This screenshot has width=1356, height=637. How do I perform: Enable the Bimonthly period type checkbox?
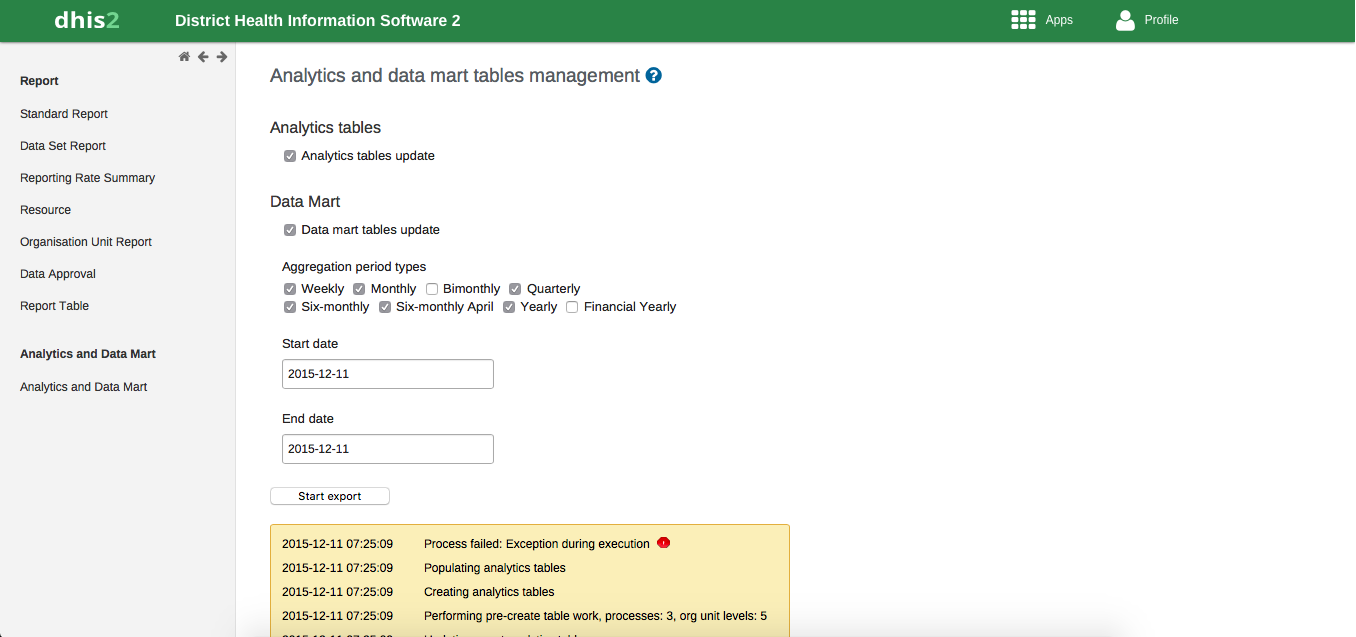click(x=432, y=289)
